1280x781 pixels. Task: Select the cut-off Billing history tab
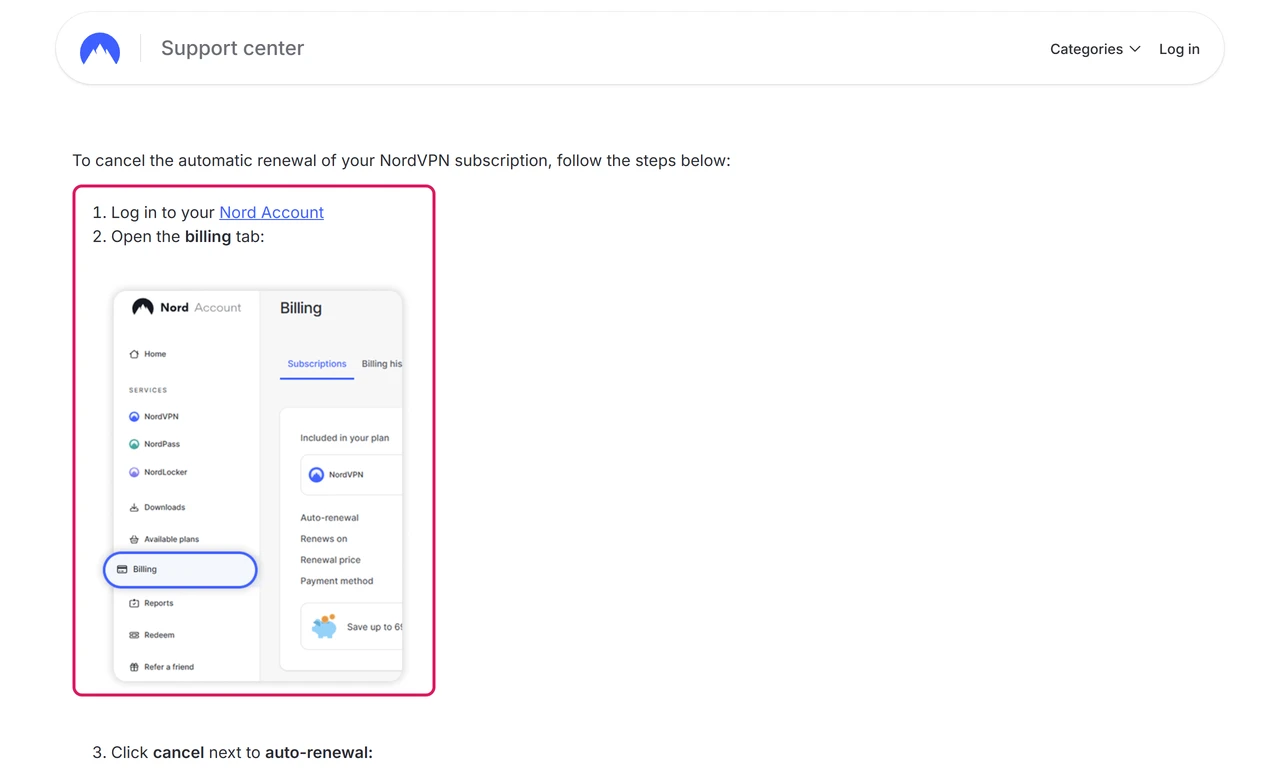[382, 364]
